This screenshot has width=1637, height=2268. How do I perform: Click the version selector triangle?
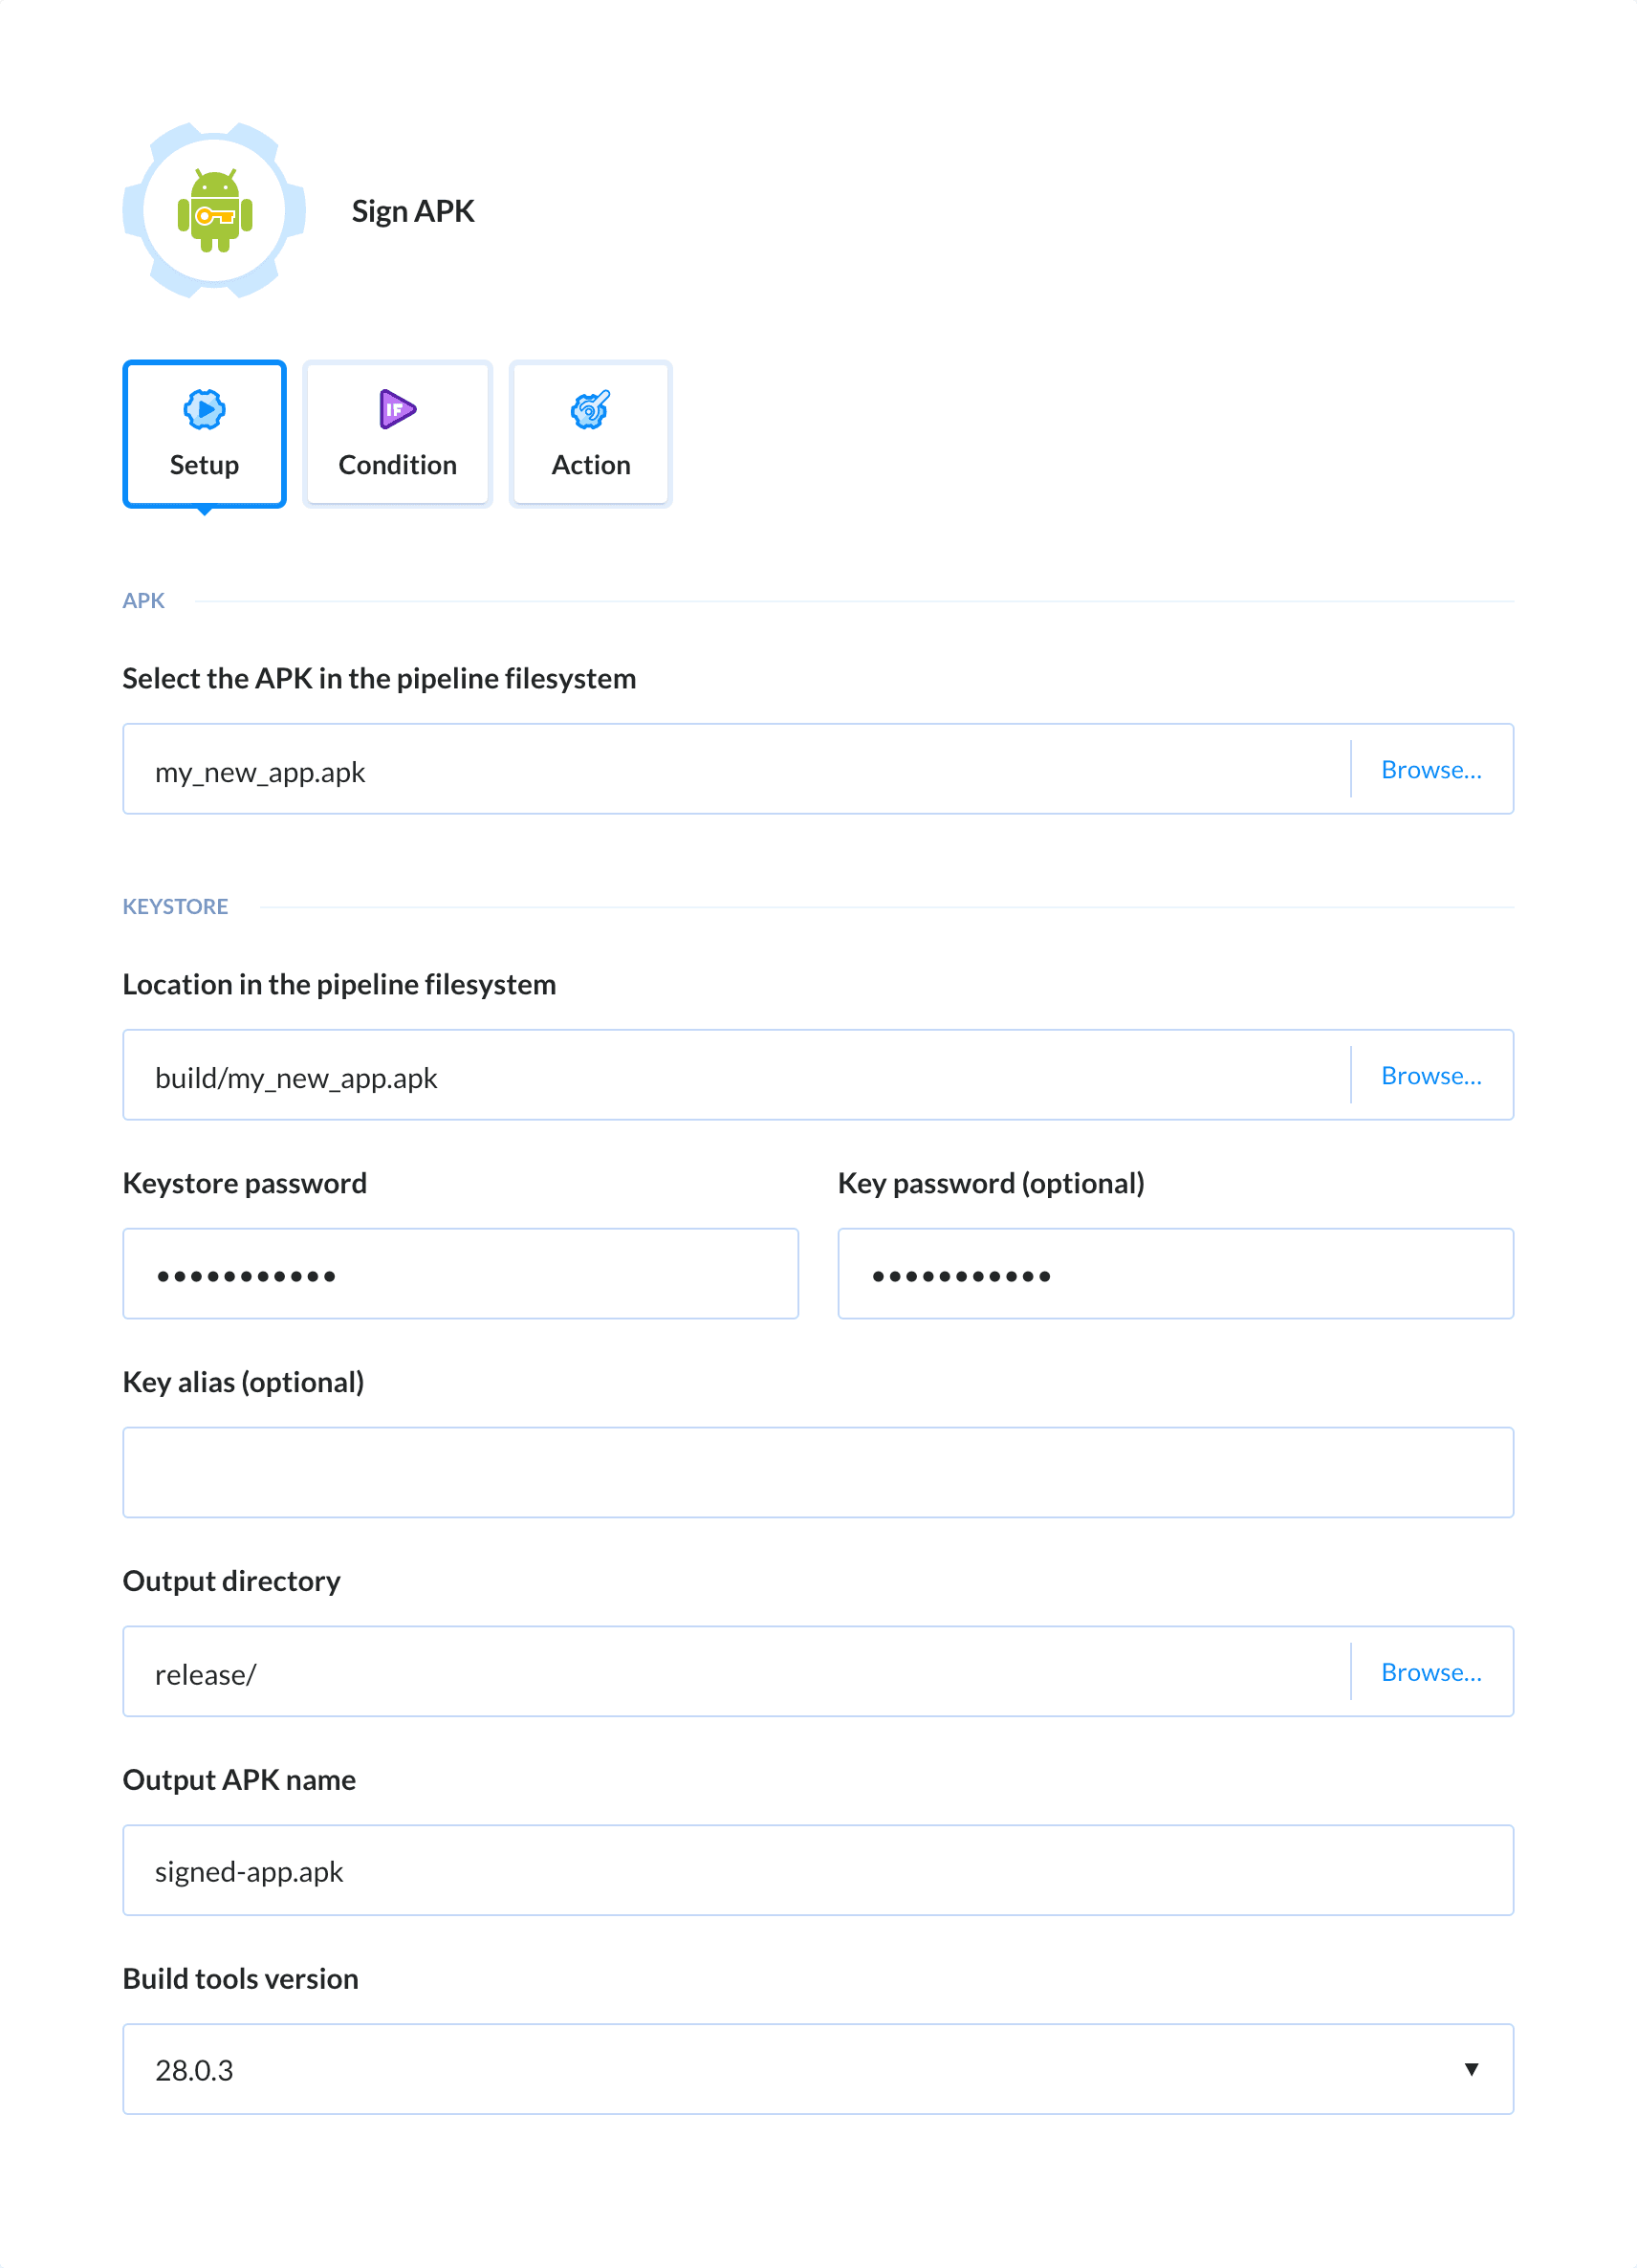(x=1470, y=2069)
